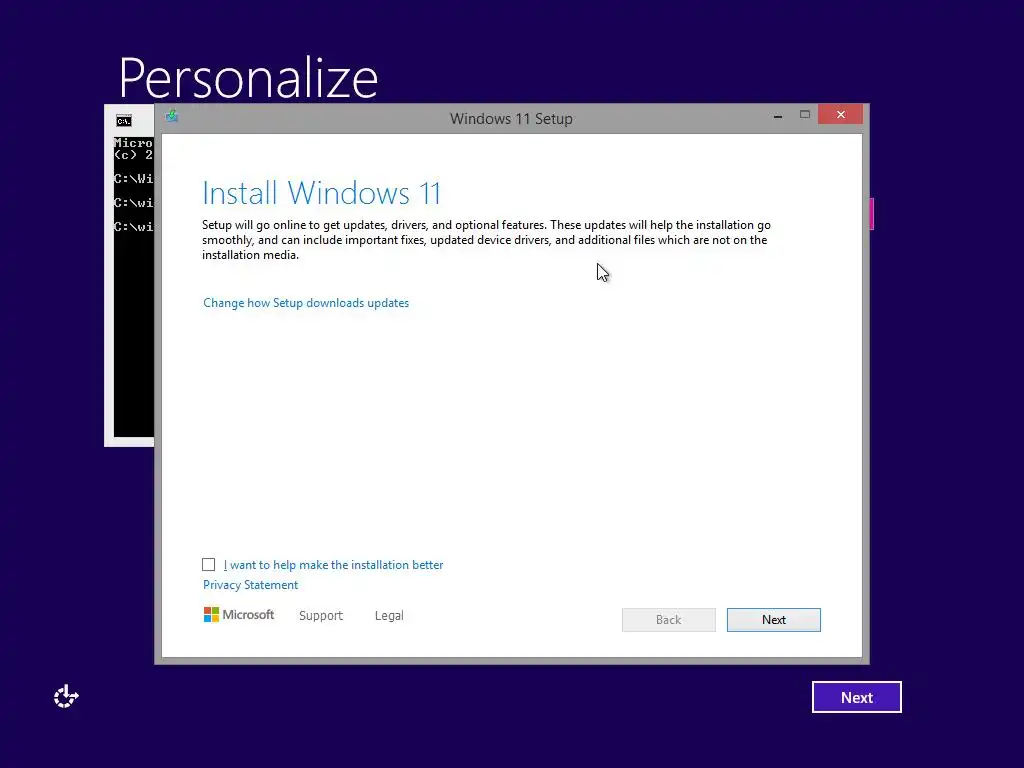Click inside the Command Prompt console area
This screenshot has height=768, width=1024.
point(133,287)
